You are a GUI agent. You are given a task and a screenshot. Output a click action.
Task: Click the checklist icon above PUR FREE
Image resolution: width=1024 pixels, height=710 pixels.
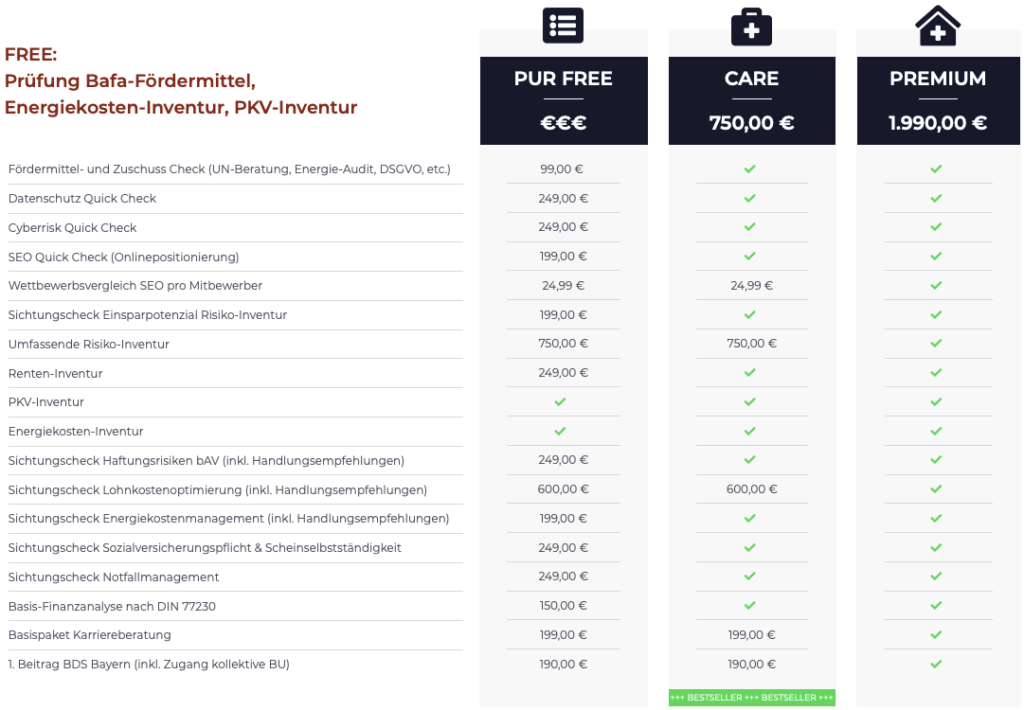click(x=563, y=25)
